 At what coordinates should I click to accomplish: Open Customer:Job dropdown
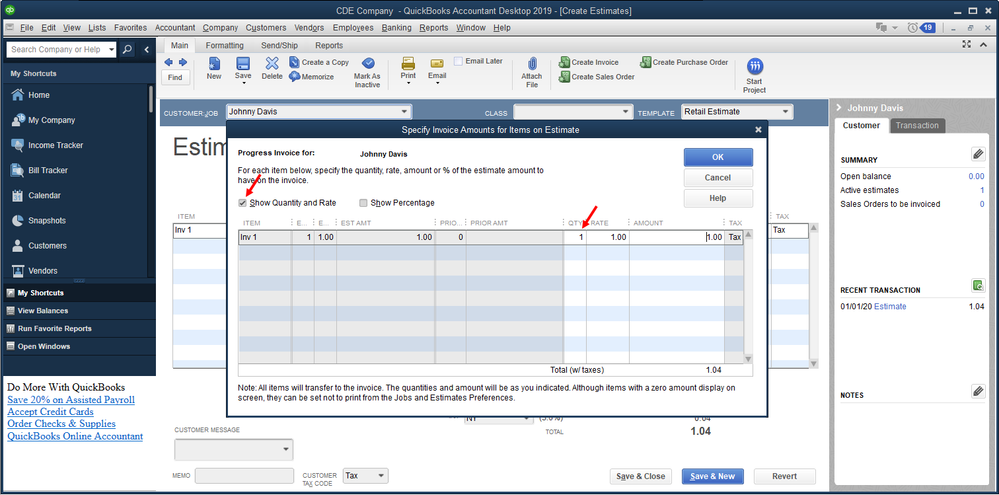point(404,112)
